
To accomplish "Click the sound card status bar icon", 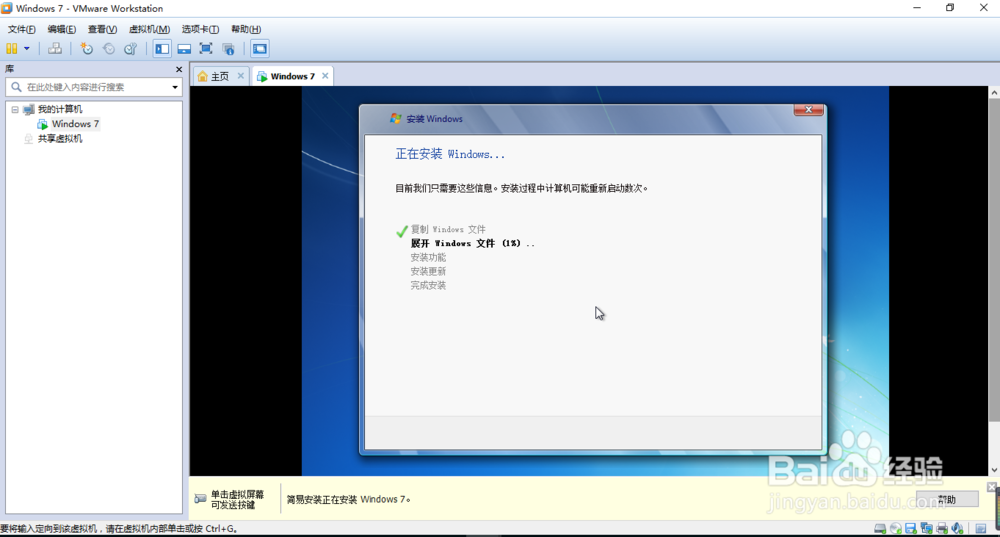I will tap(957, 528).
